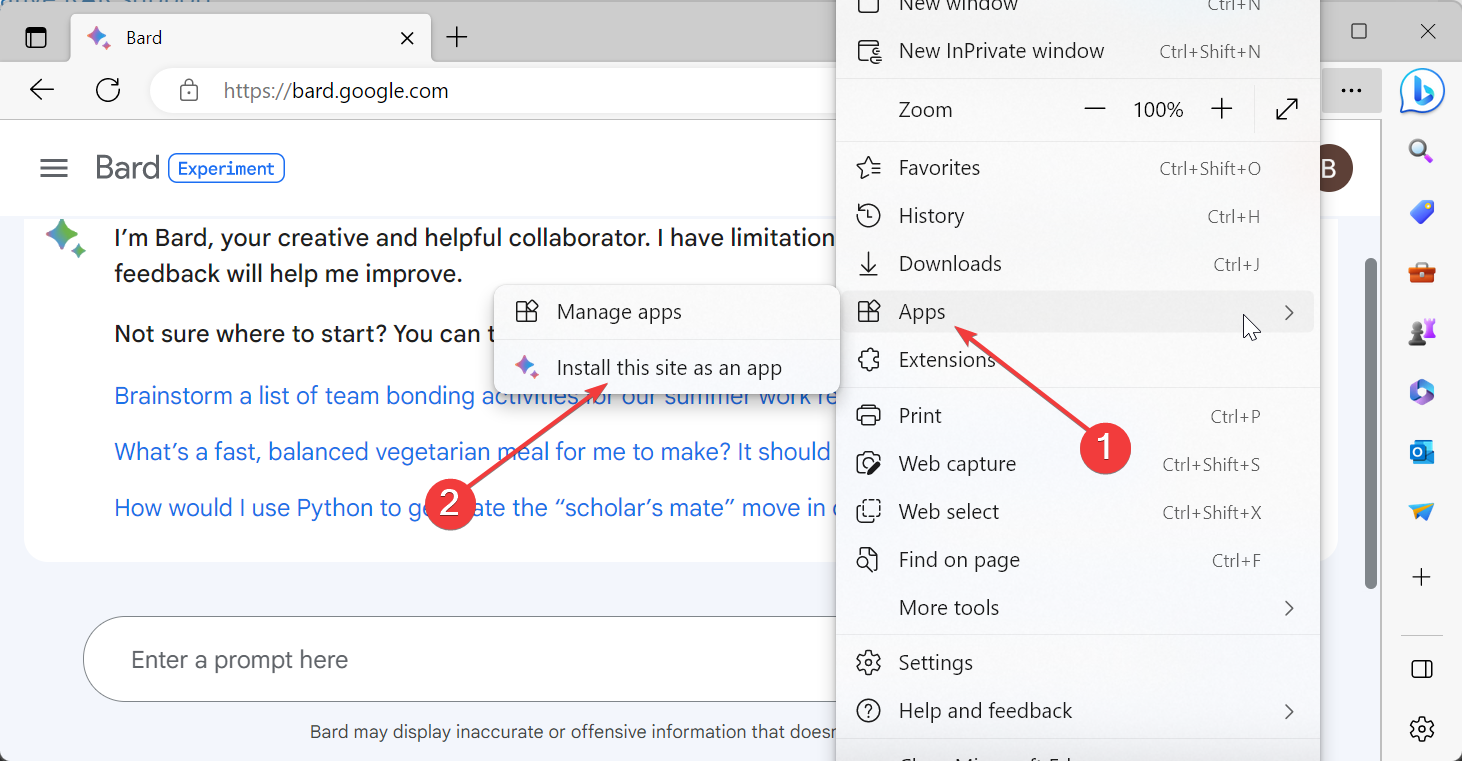This screenshot has width=1462, height=761.
Task: Click the Bing Chat sidebar icon
Action: (x=1421, y=92)
